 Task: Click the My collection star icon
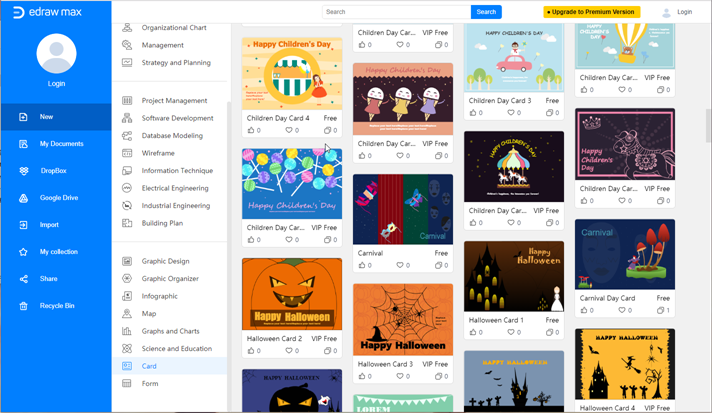click(x=23, y=252)
